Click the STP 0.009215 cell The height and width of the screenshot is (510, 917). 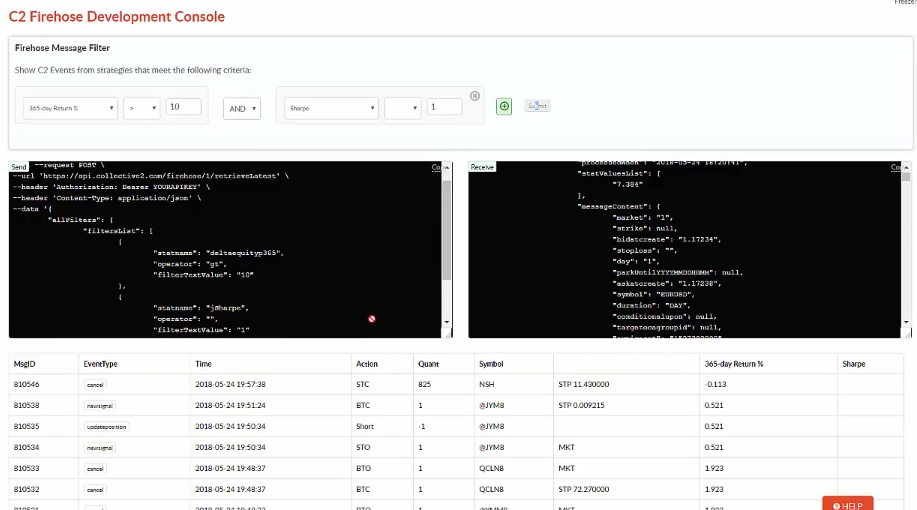[x=581, y=405]
